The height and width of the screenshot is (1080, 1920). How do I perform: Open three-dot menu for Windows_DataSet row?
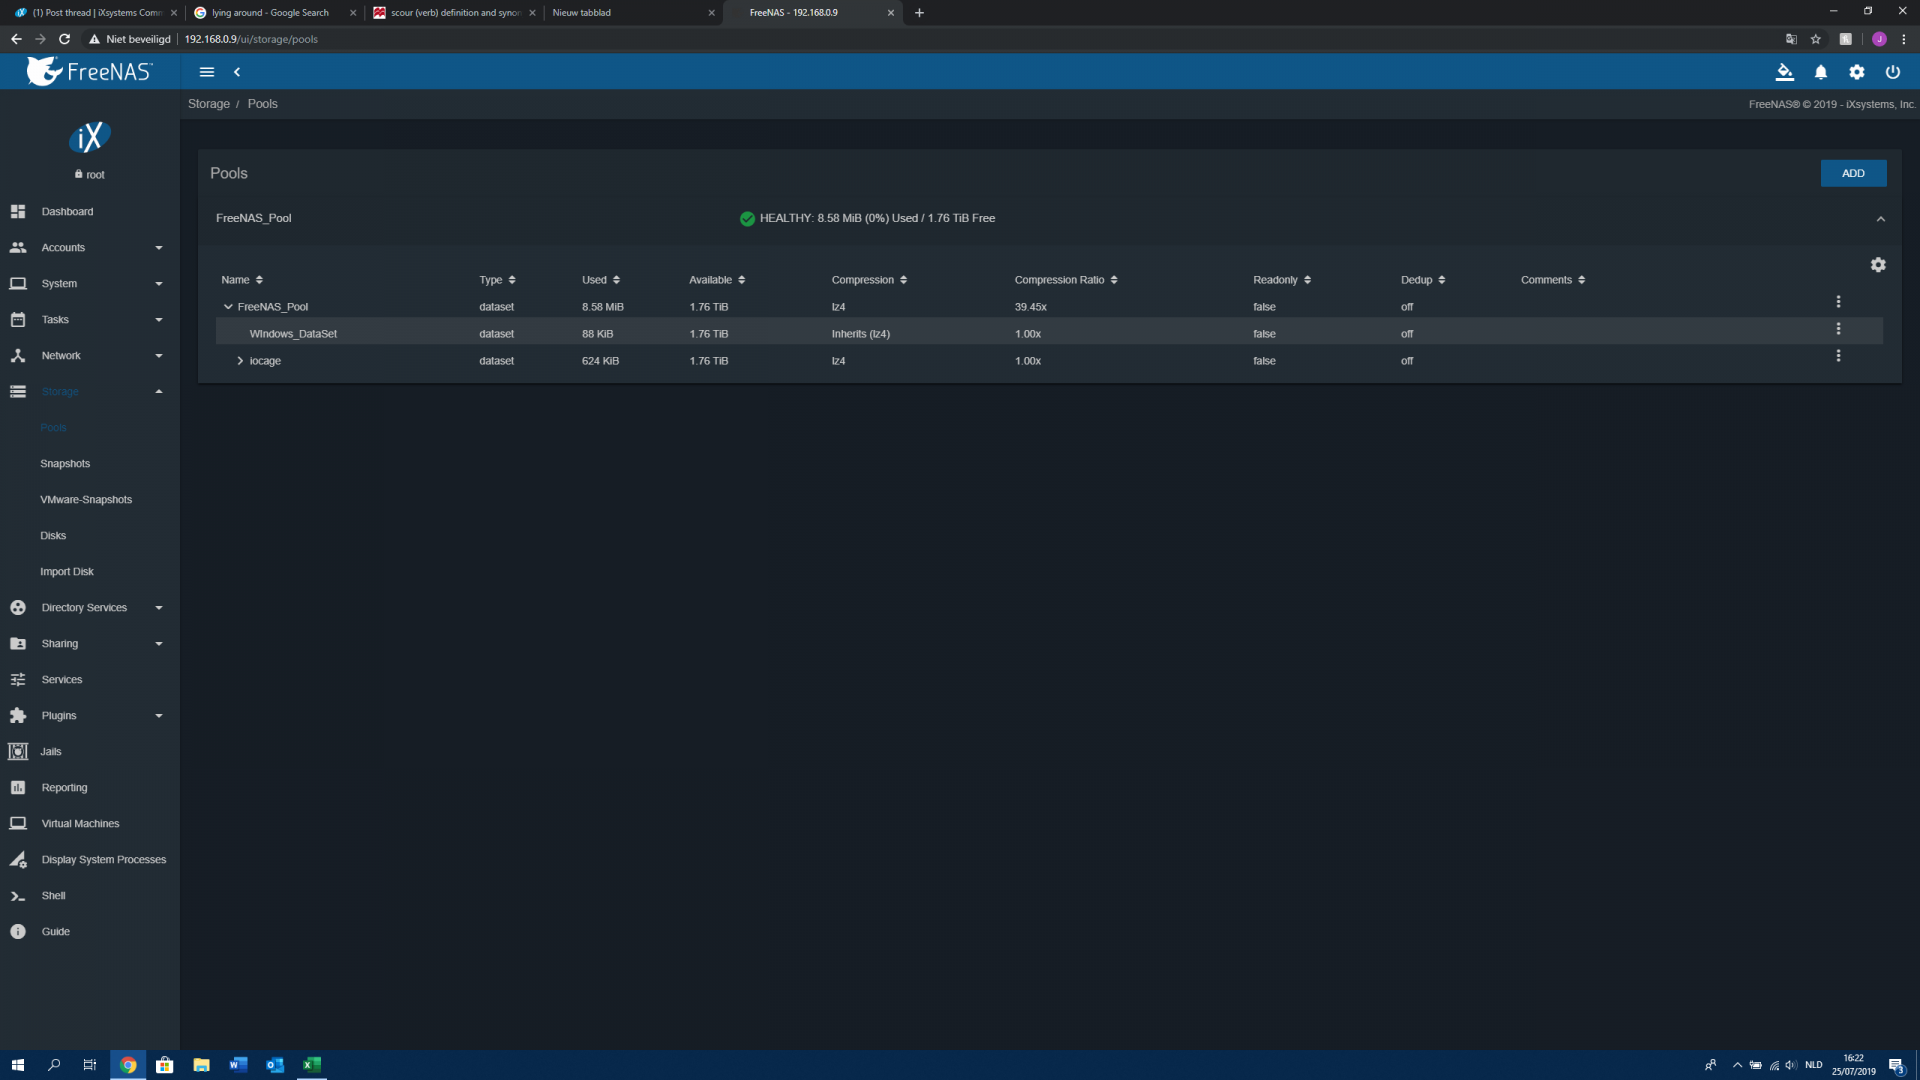[x=1838, y=329]
